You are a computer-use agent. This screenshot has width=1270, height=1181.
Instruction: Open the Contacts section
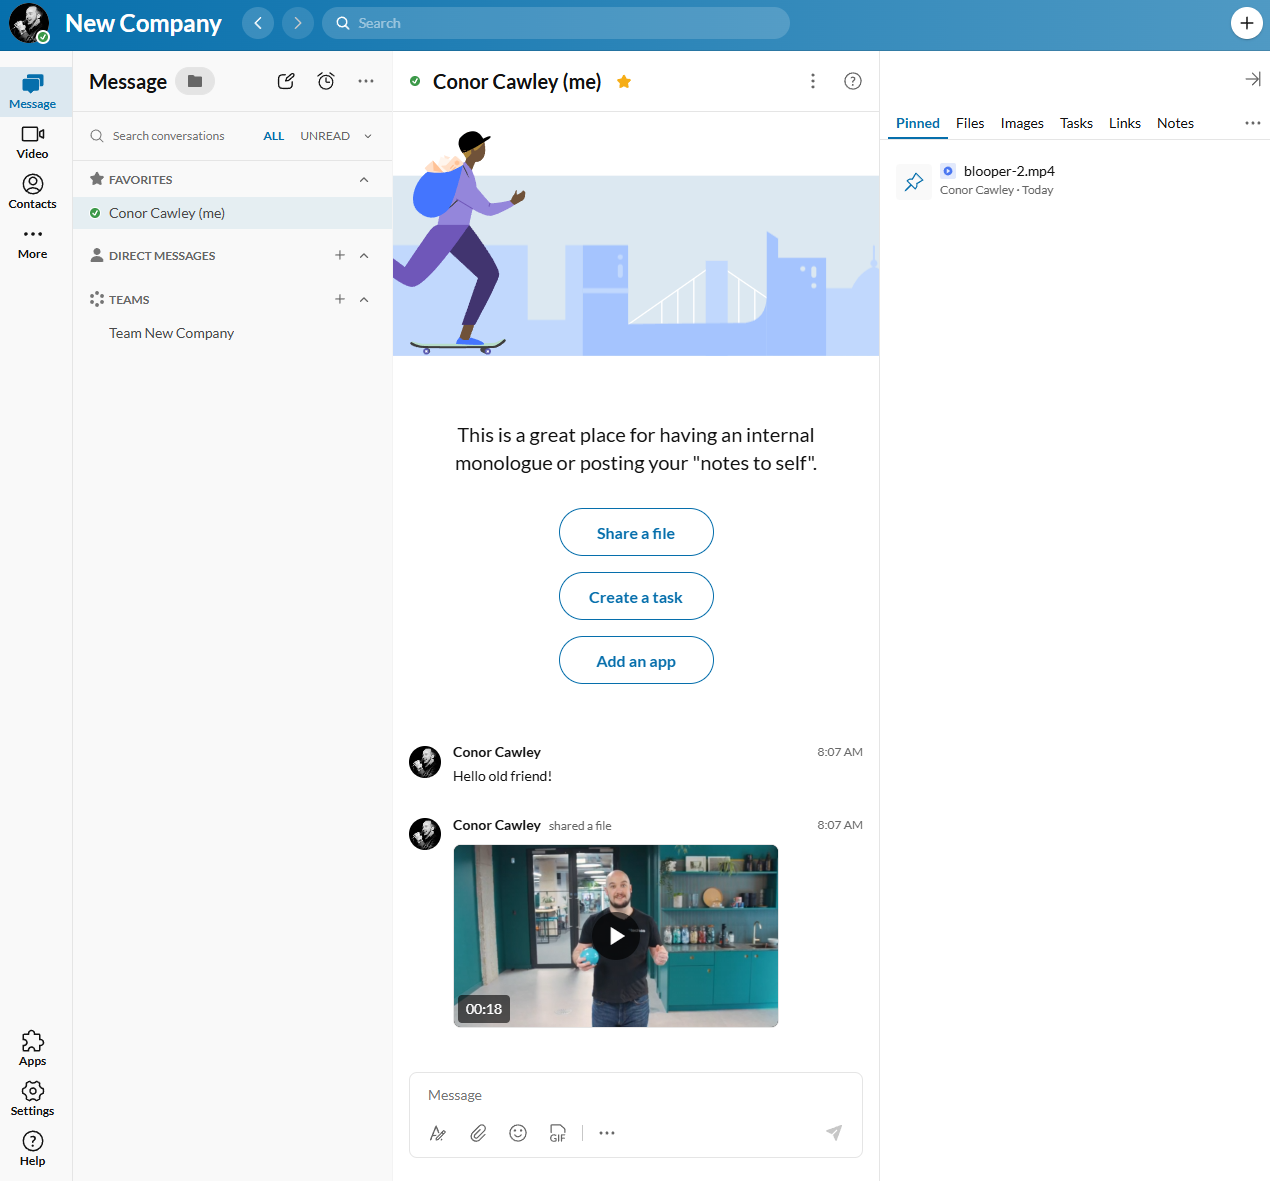click(32, 190)
